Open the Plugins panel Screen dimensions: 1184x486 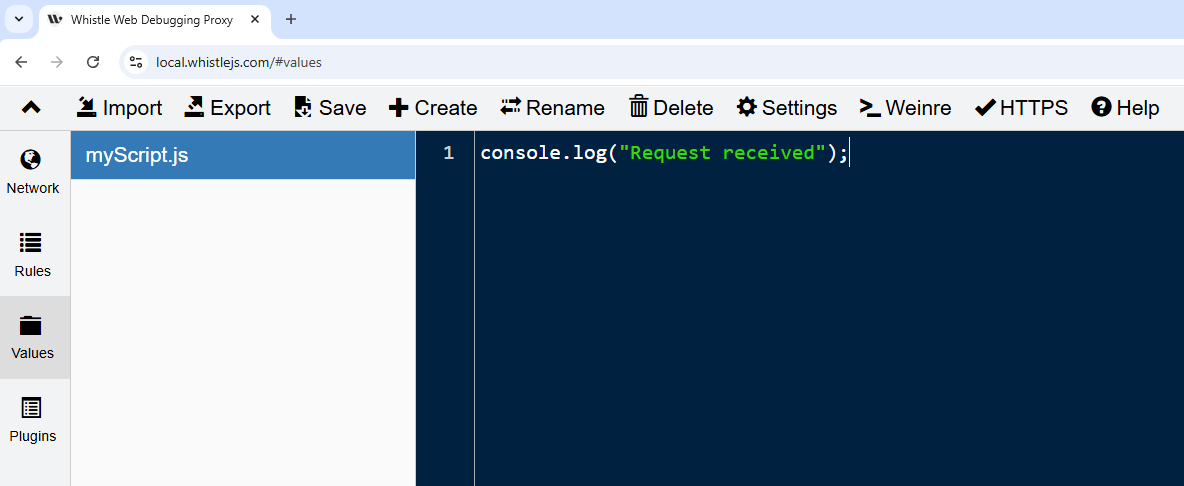tap(33, 420)
